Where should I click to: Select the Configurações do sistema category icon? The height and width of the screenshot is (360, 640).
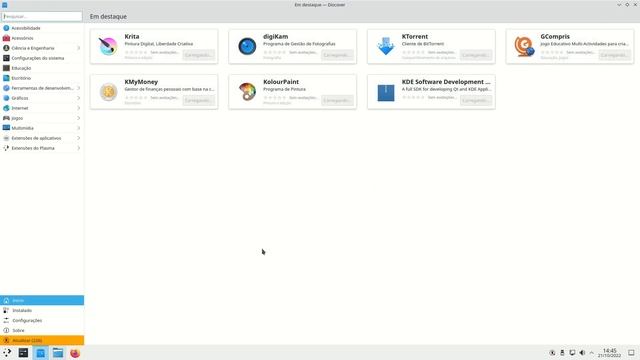[x=6, y=58]
